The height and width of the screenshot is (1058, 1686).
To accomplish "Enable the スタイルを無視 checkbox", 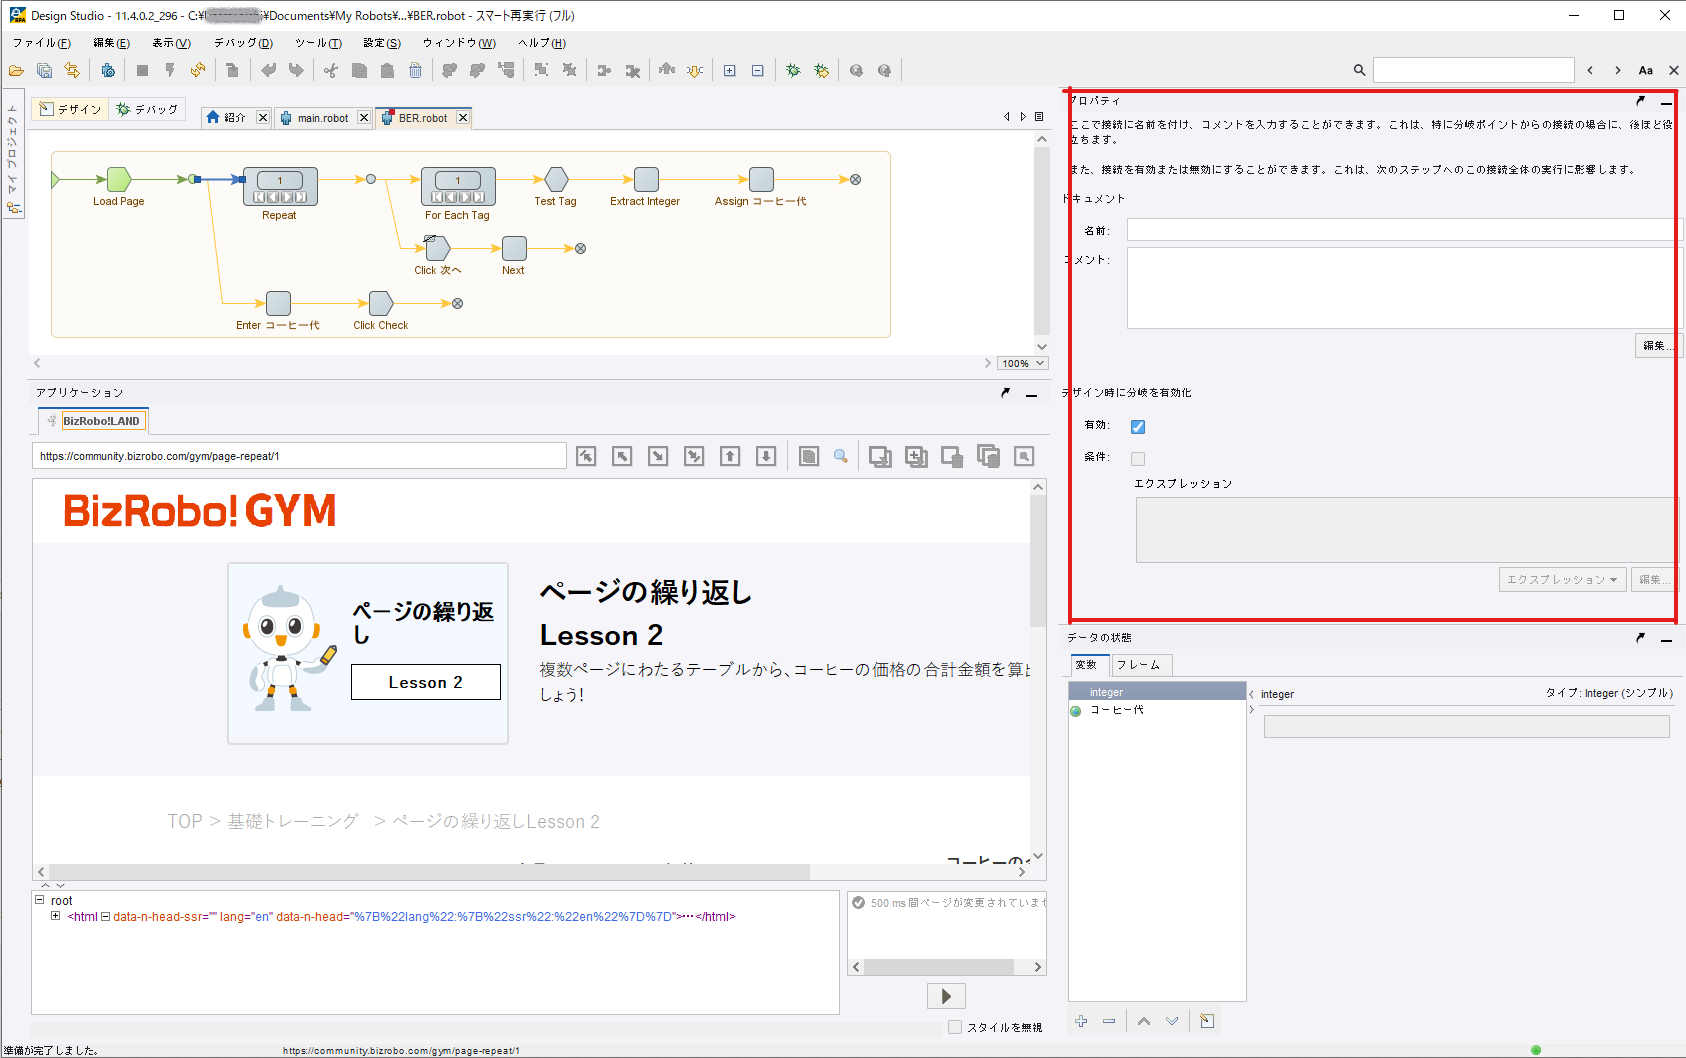I will tap(955, 1027).
